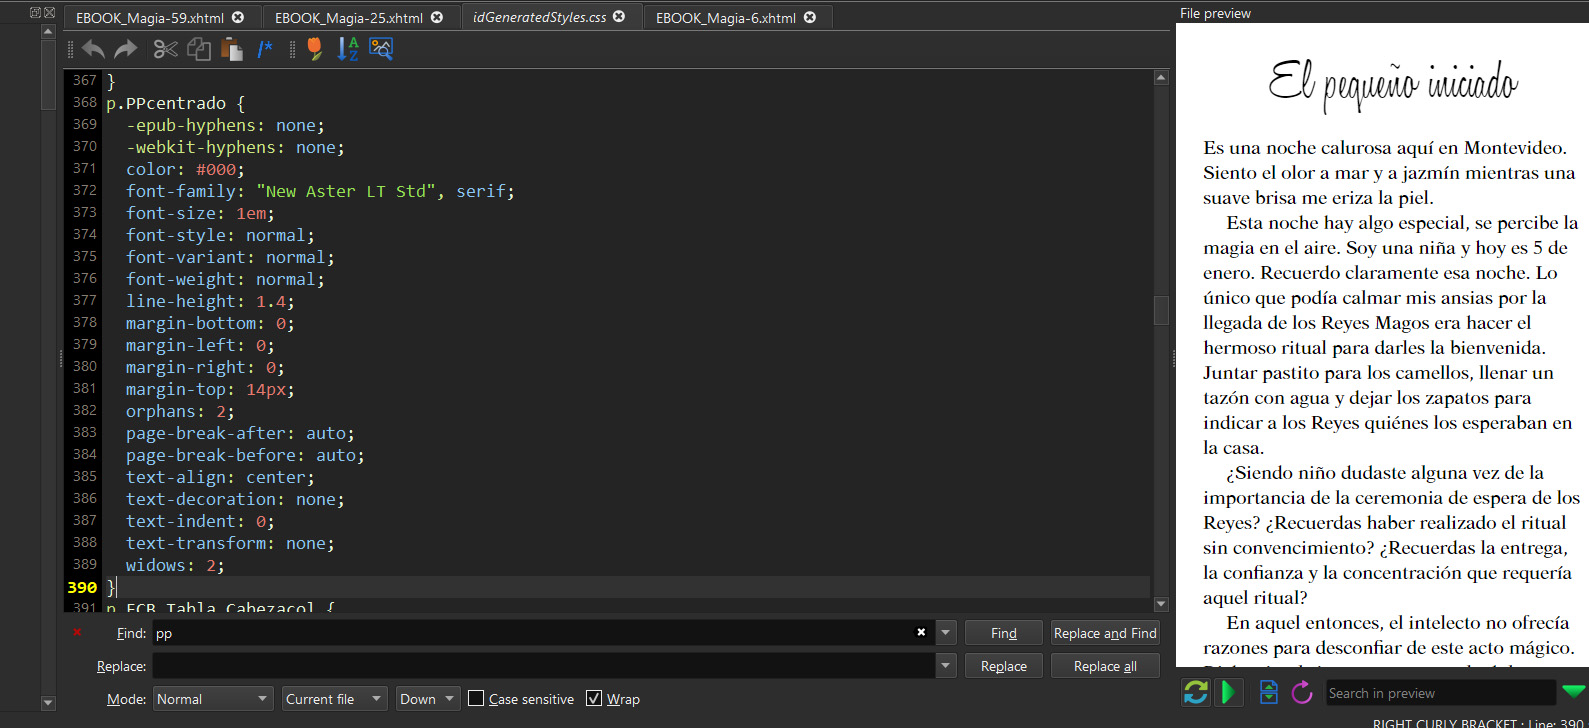Open the search direction dropdown set to Down

pyautogui.click(x=428, y=698)
